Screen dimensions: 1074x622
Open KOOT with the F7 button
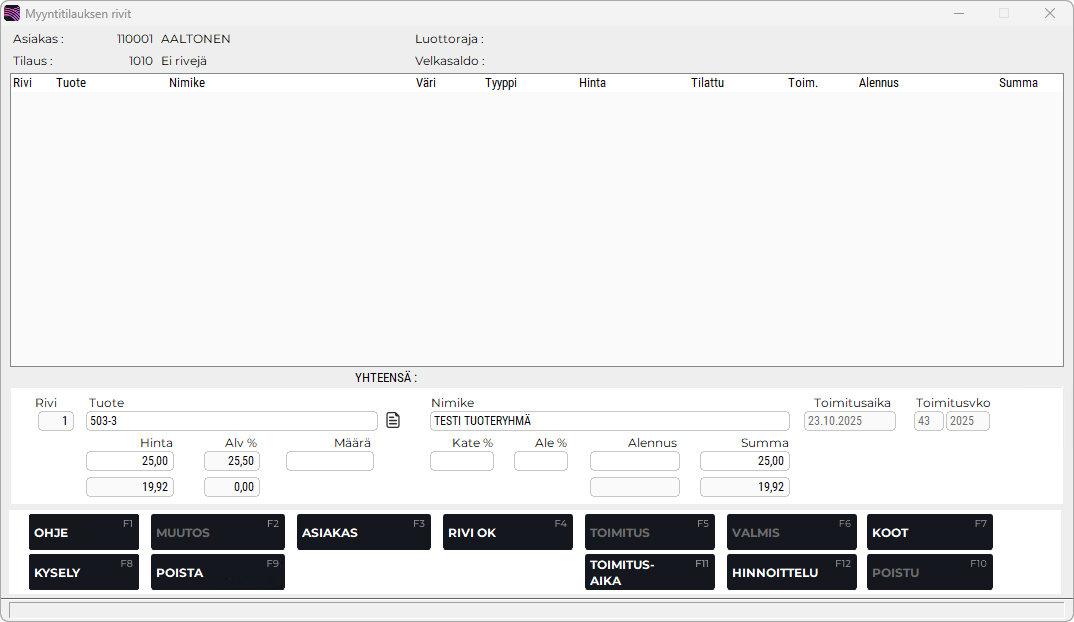(929, 532)
